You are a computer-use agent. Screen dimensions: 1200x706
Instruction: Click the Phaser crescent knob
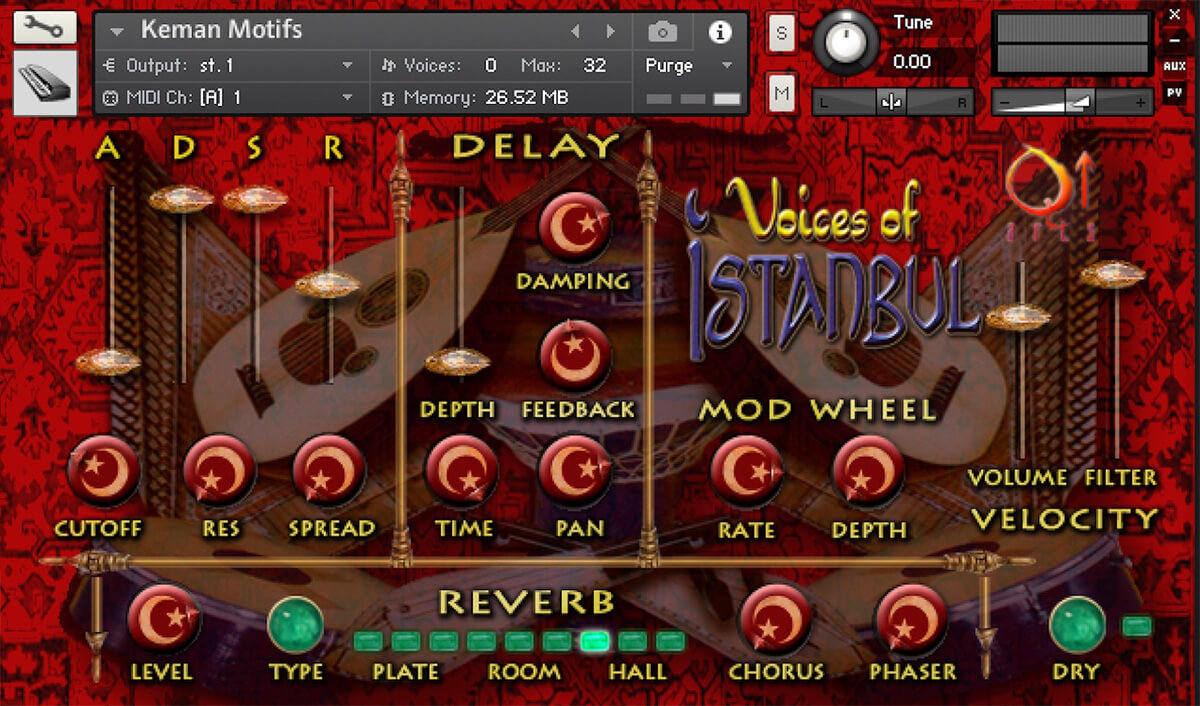pyautogui.click(x=911, y=620)
